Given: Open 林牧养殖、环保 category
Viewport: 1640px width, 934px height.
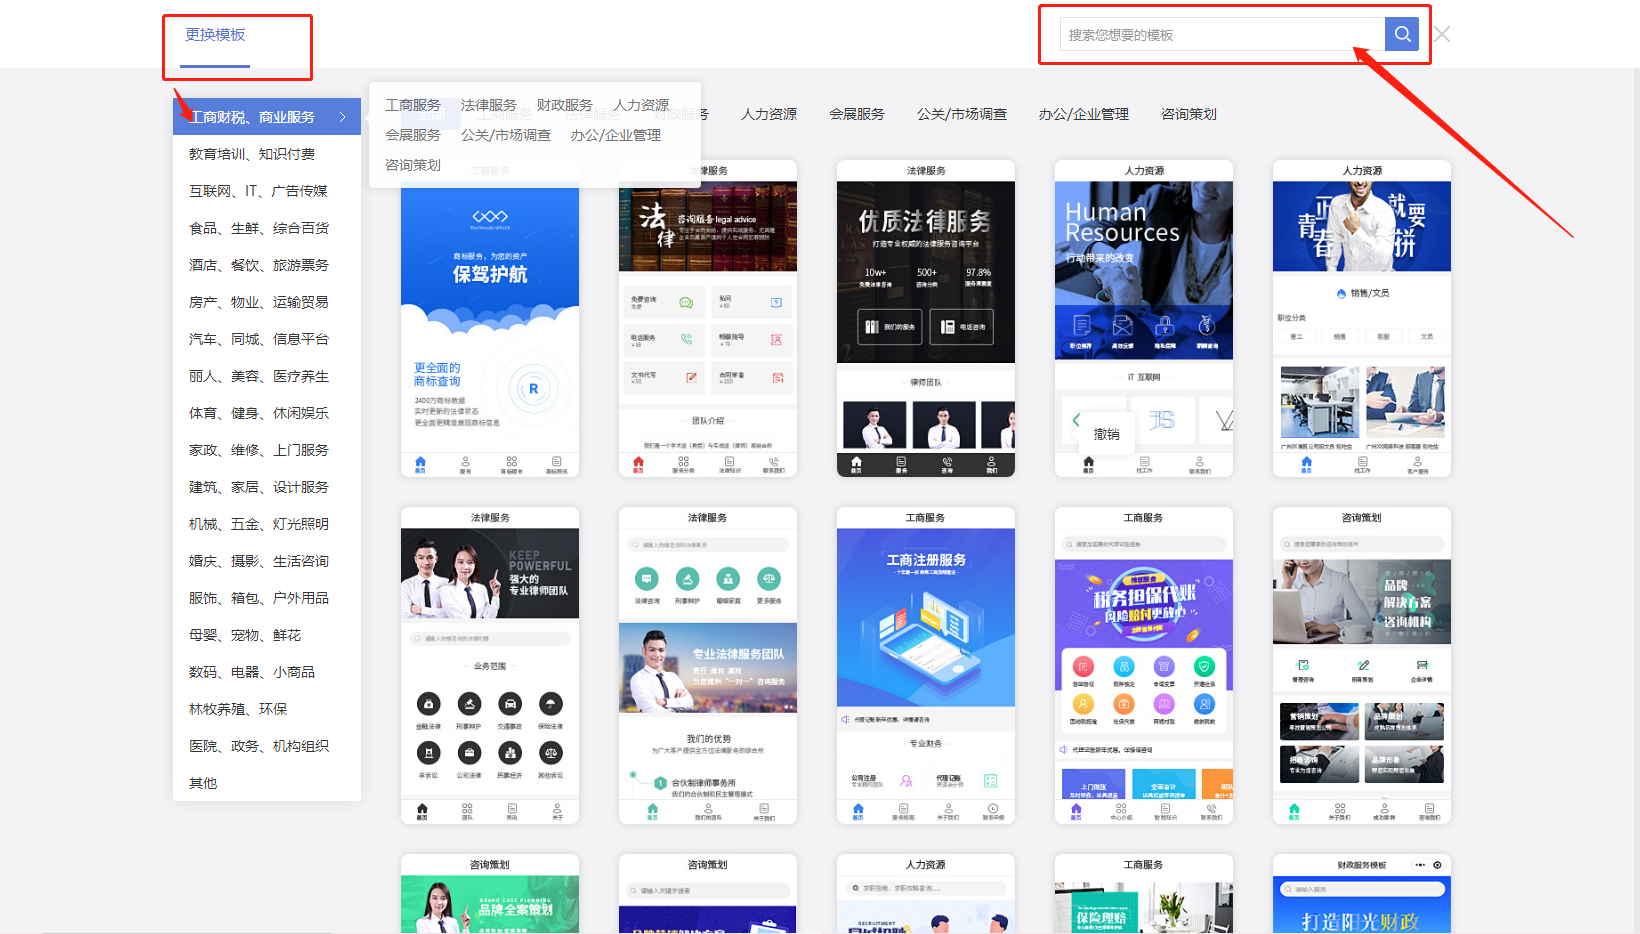Looking at the screenshot, I should [x=238, y=709].
